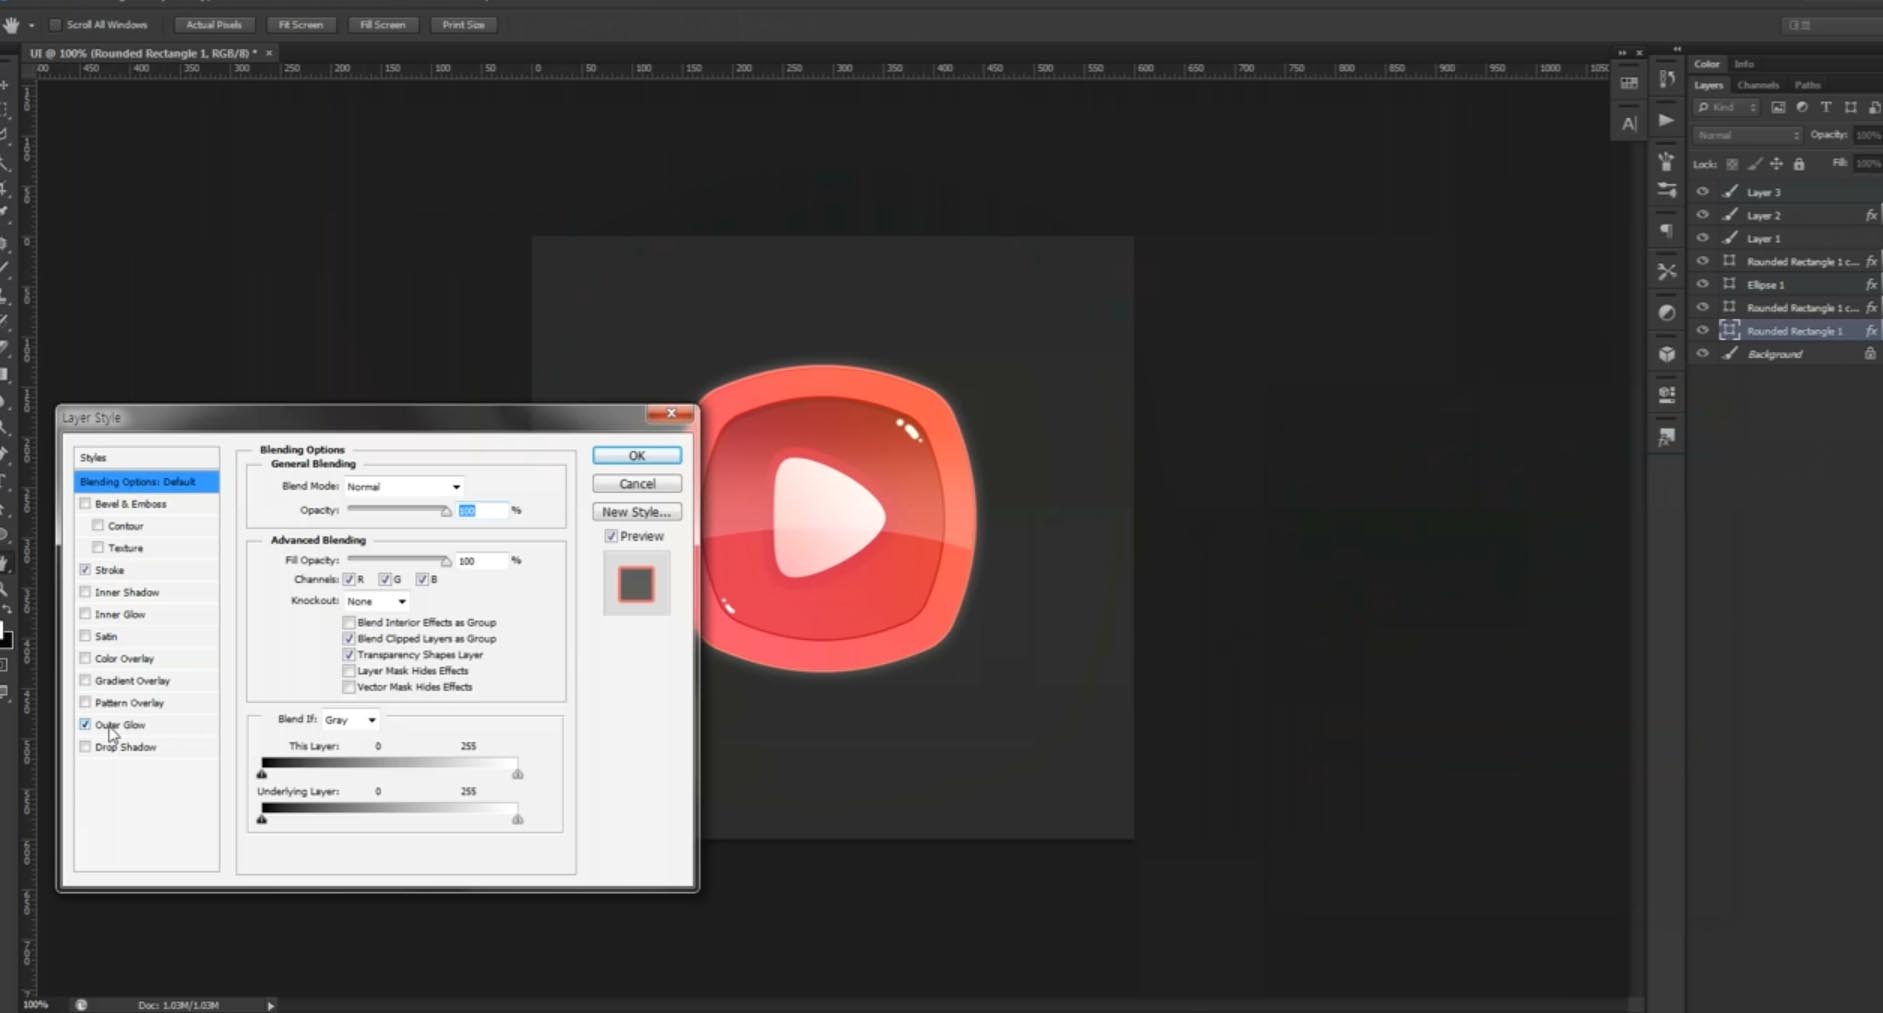Check Scroll All Windows option
The image size is (1883, 1013).
[56, 25]
